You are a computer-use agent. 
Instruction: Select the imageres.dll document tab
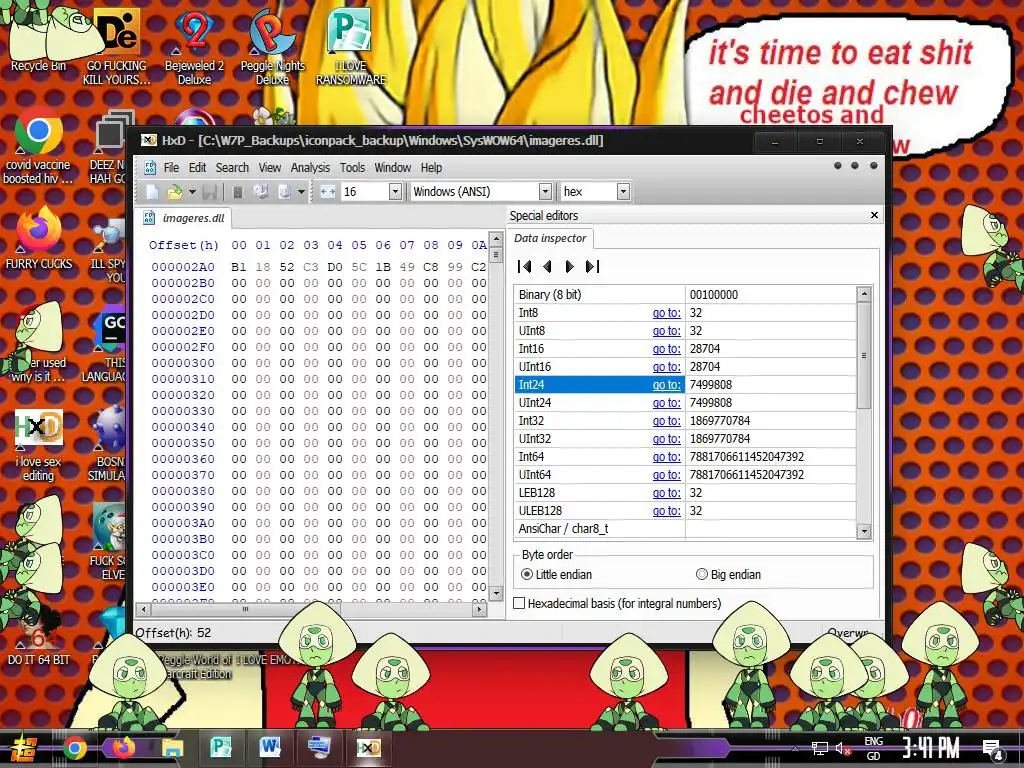[x=184, y=218]
